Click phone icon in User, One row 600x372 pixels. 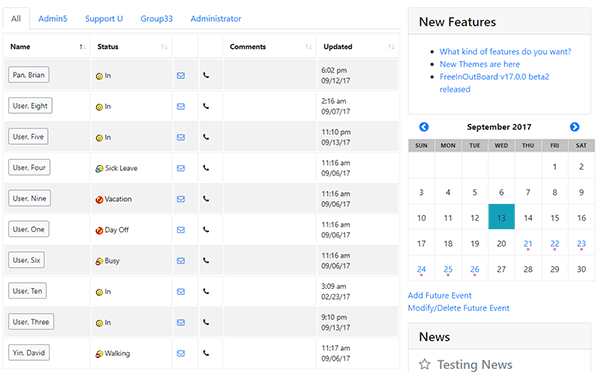pos(206,230)
